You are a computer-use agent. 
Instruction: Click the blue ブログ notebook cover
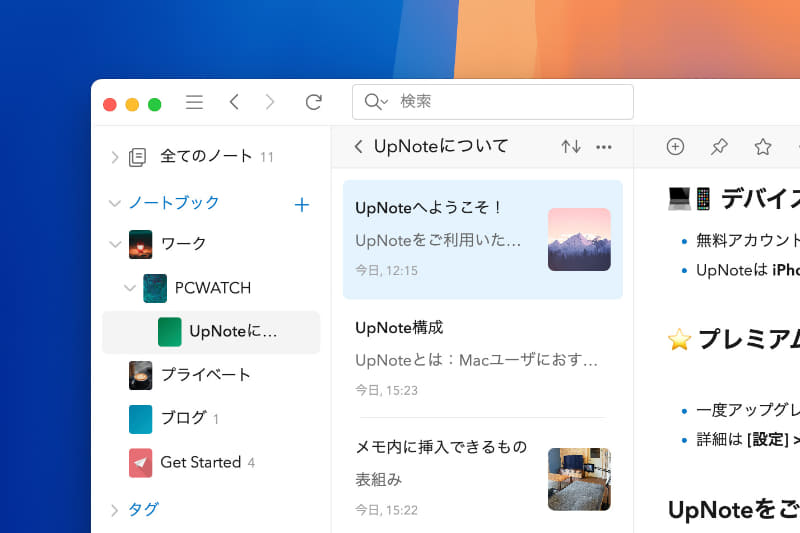coord(140,419)
